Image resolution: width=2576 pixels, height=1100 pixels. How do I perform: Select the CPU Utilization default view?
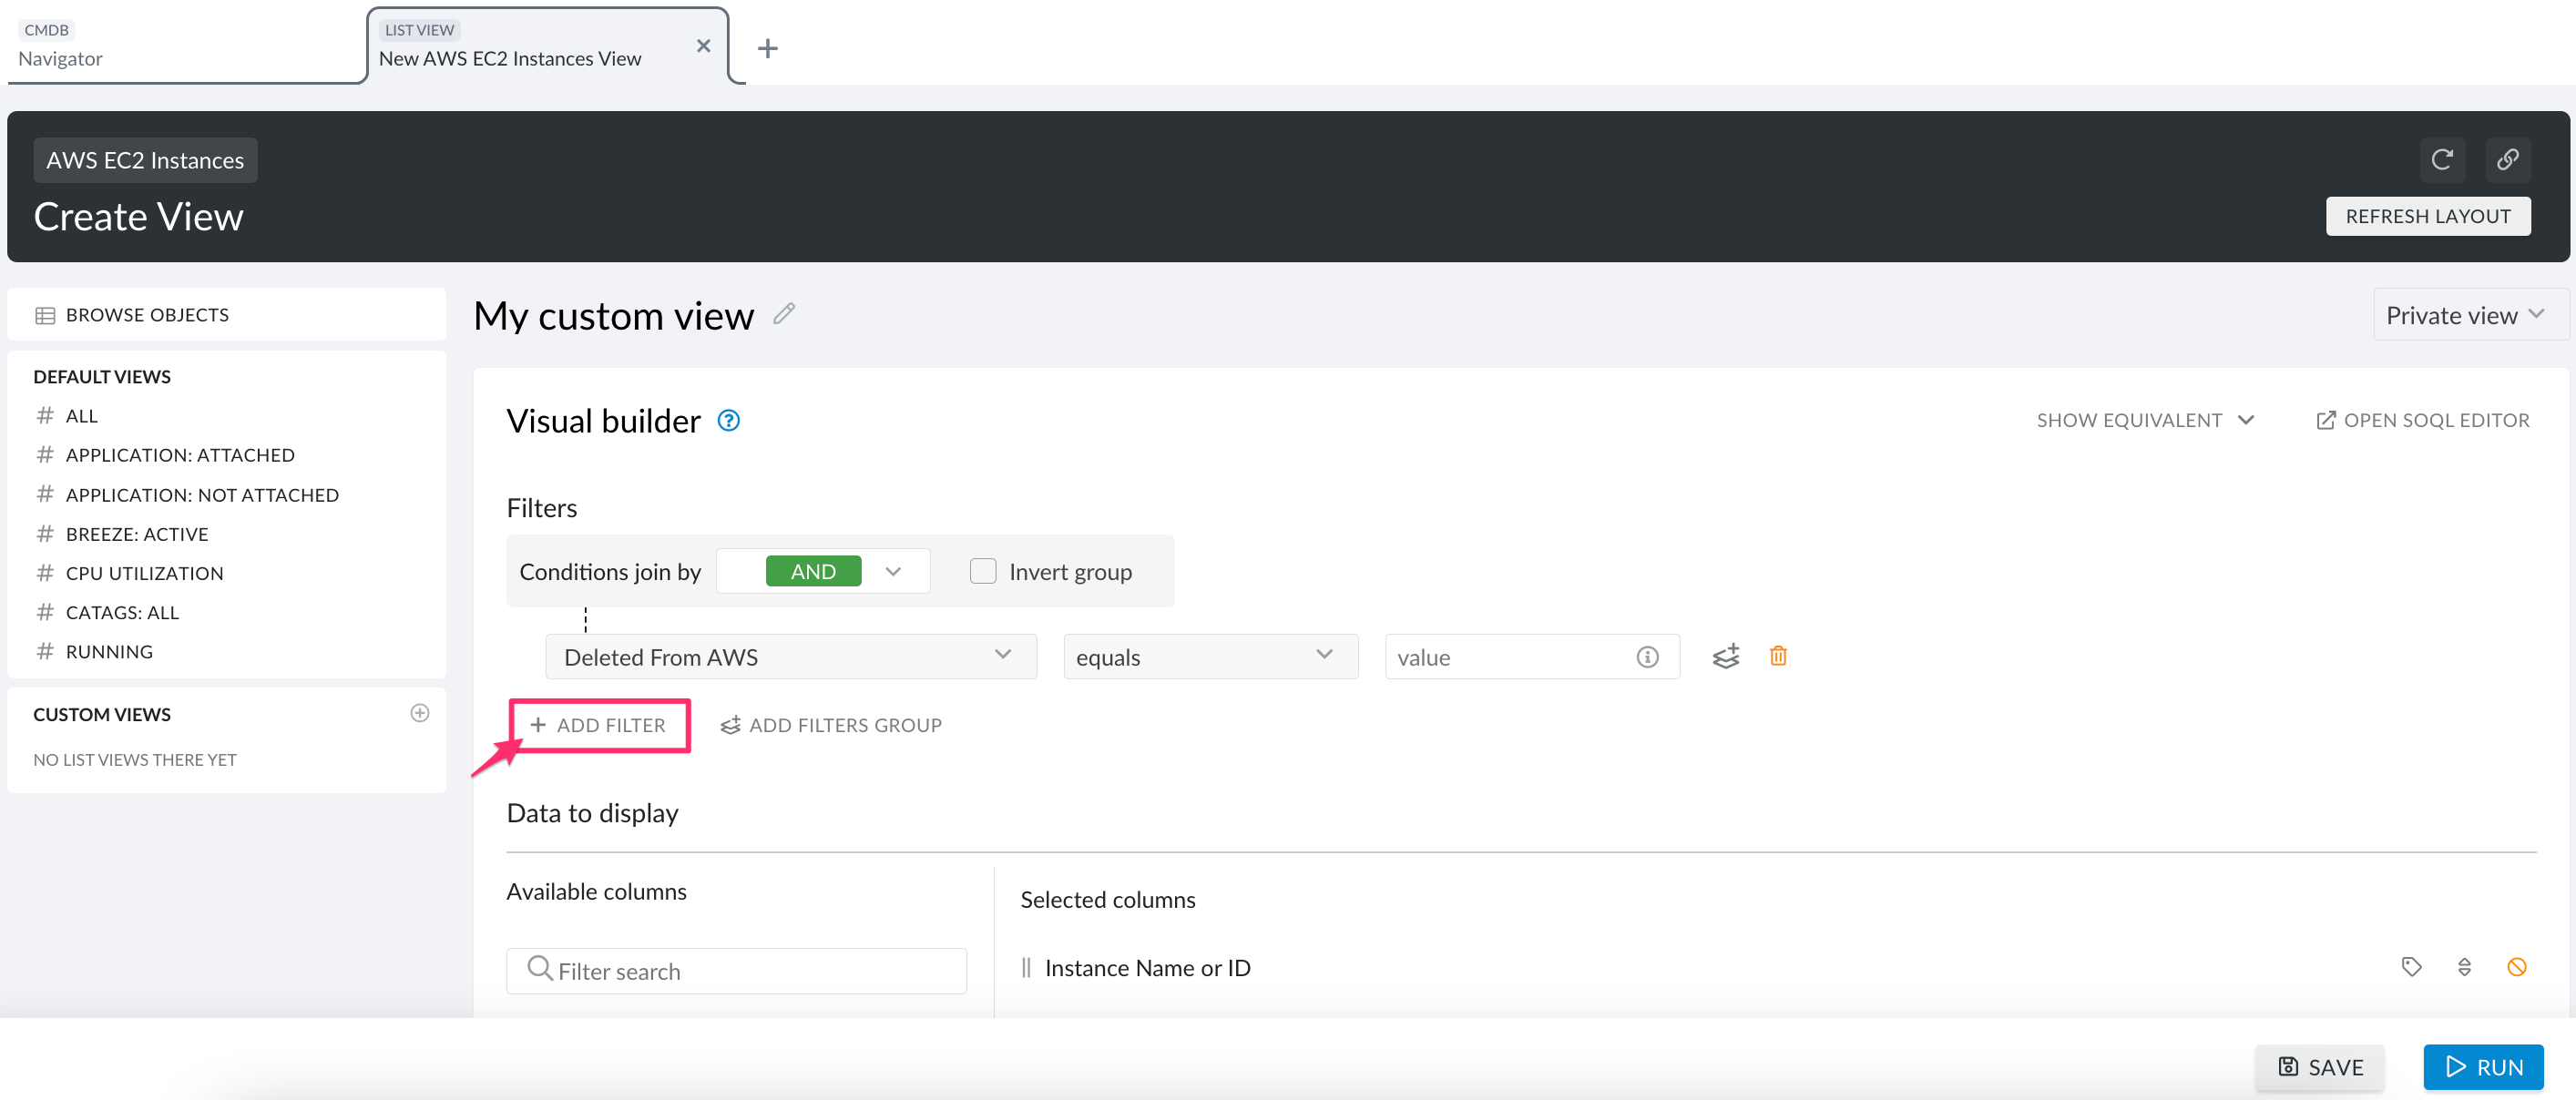point(144,572)
